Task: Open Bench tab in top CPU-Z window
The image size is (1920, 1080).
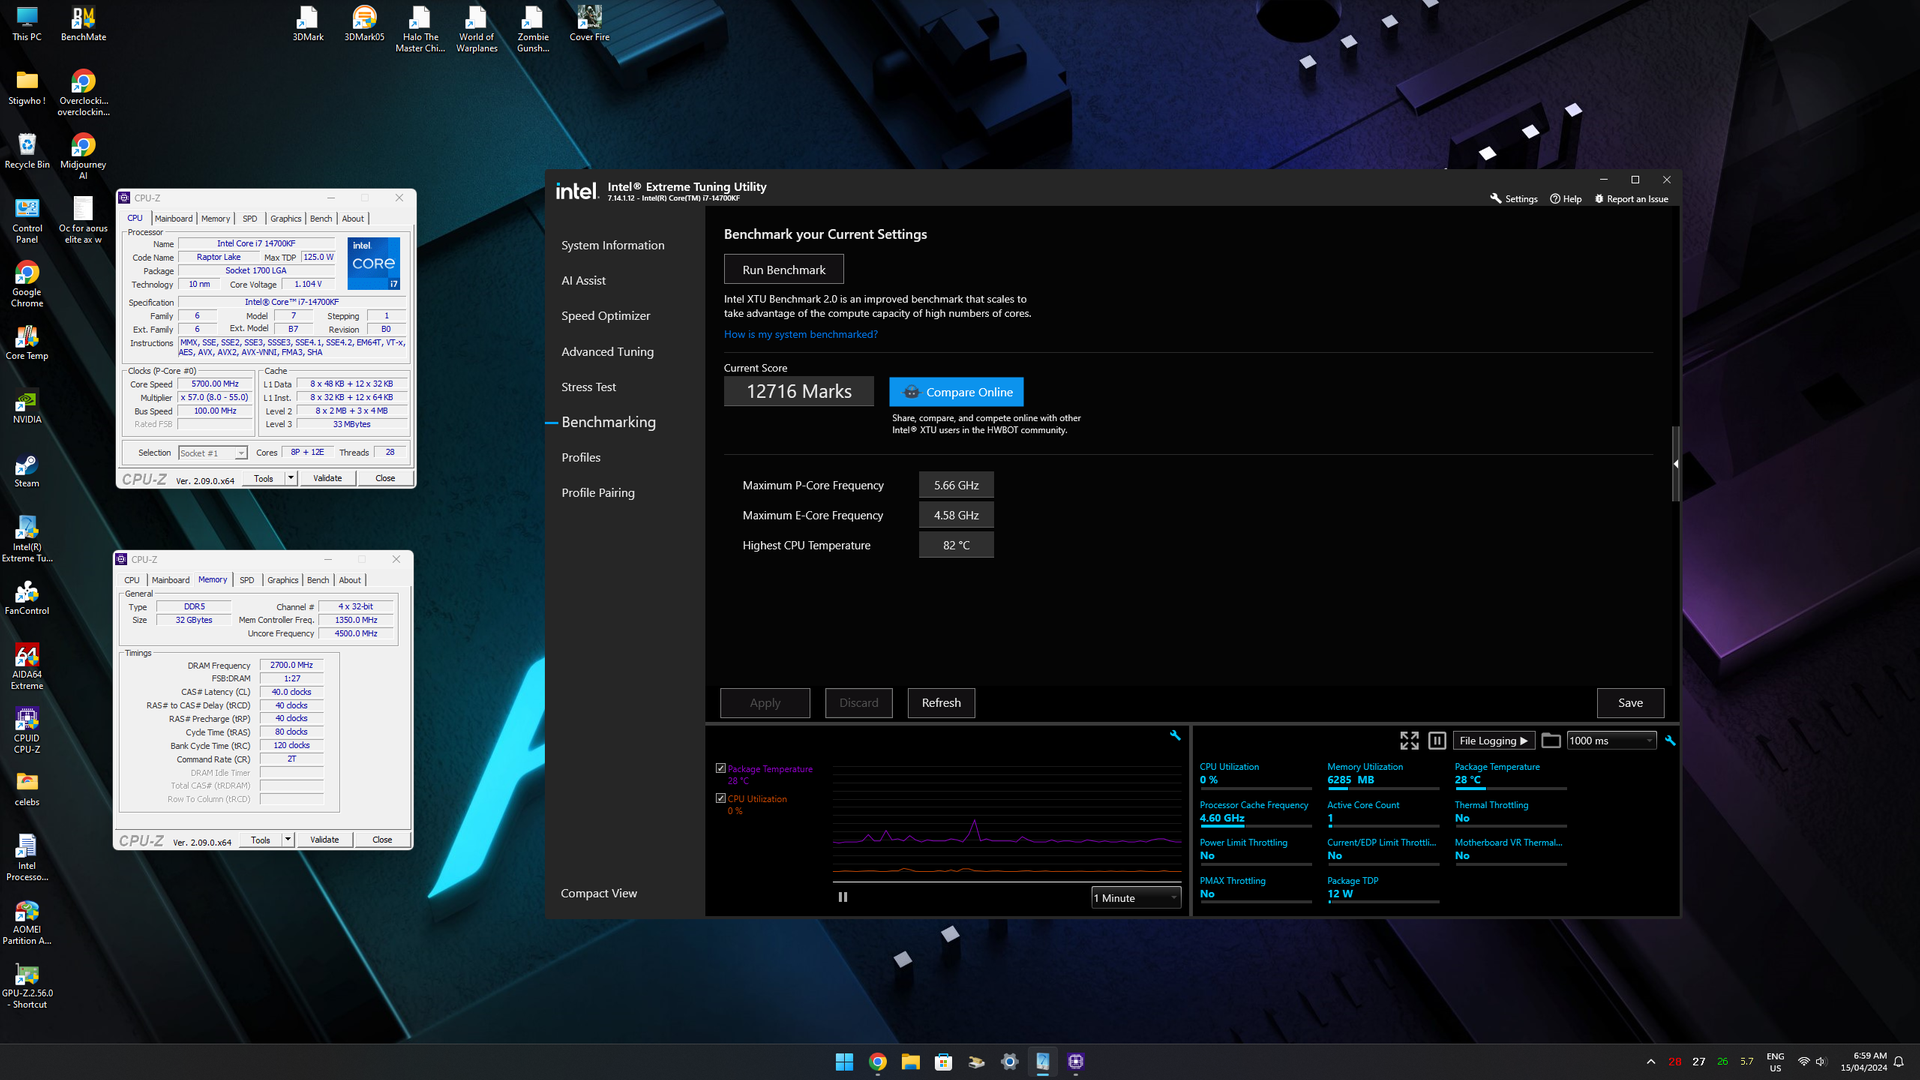Action: tap(321, 218)
